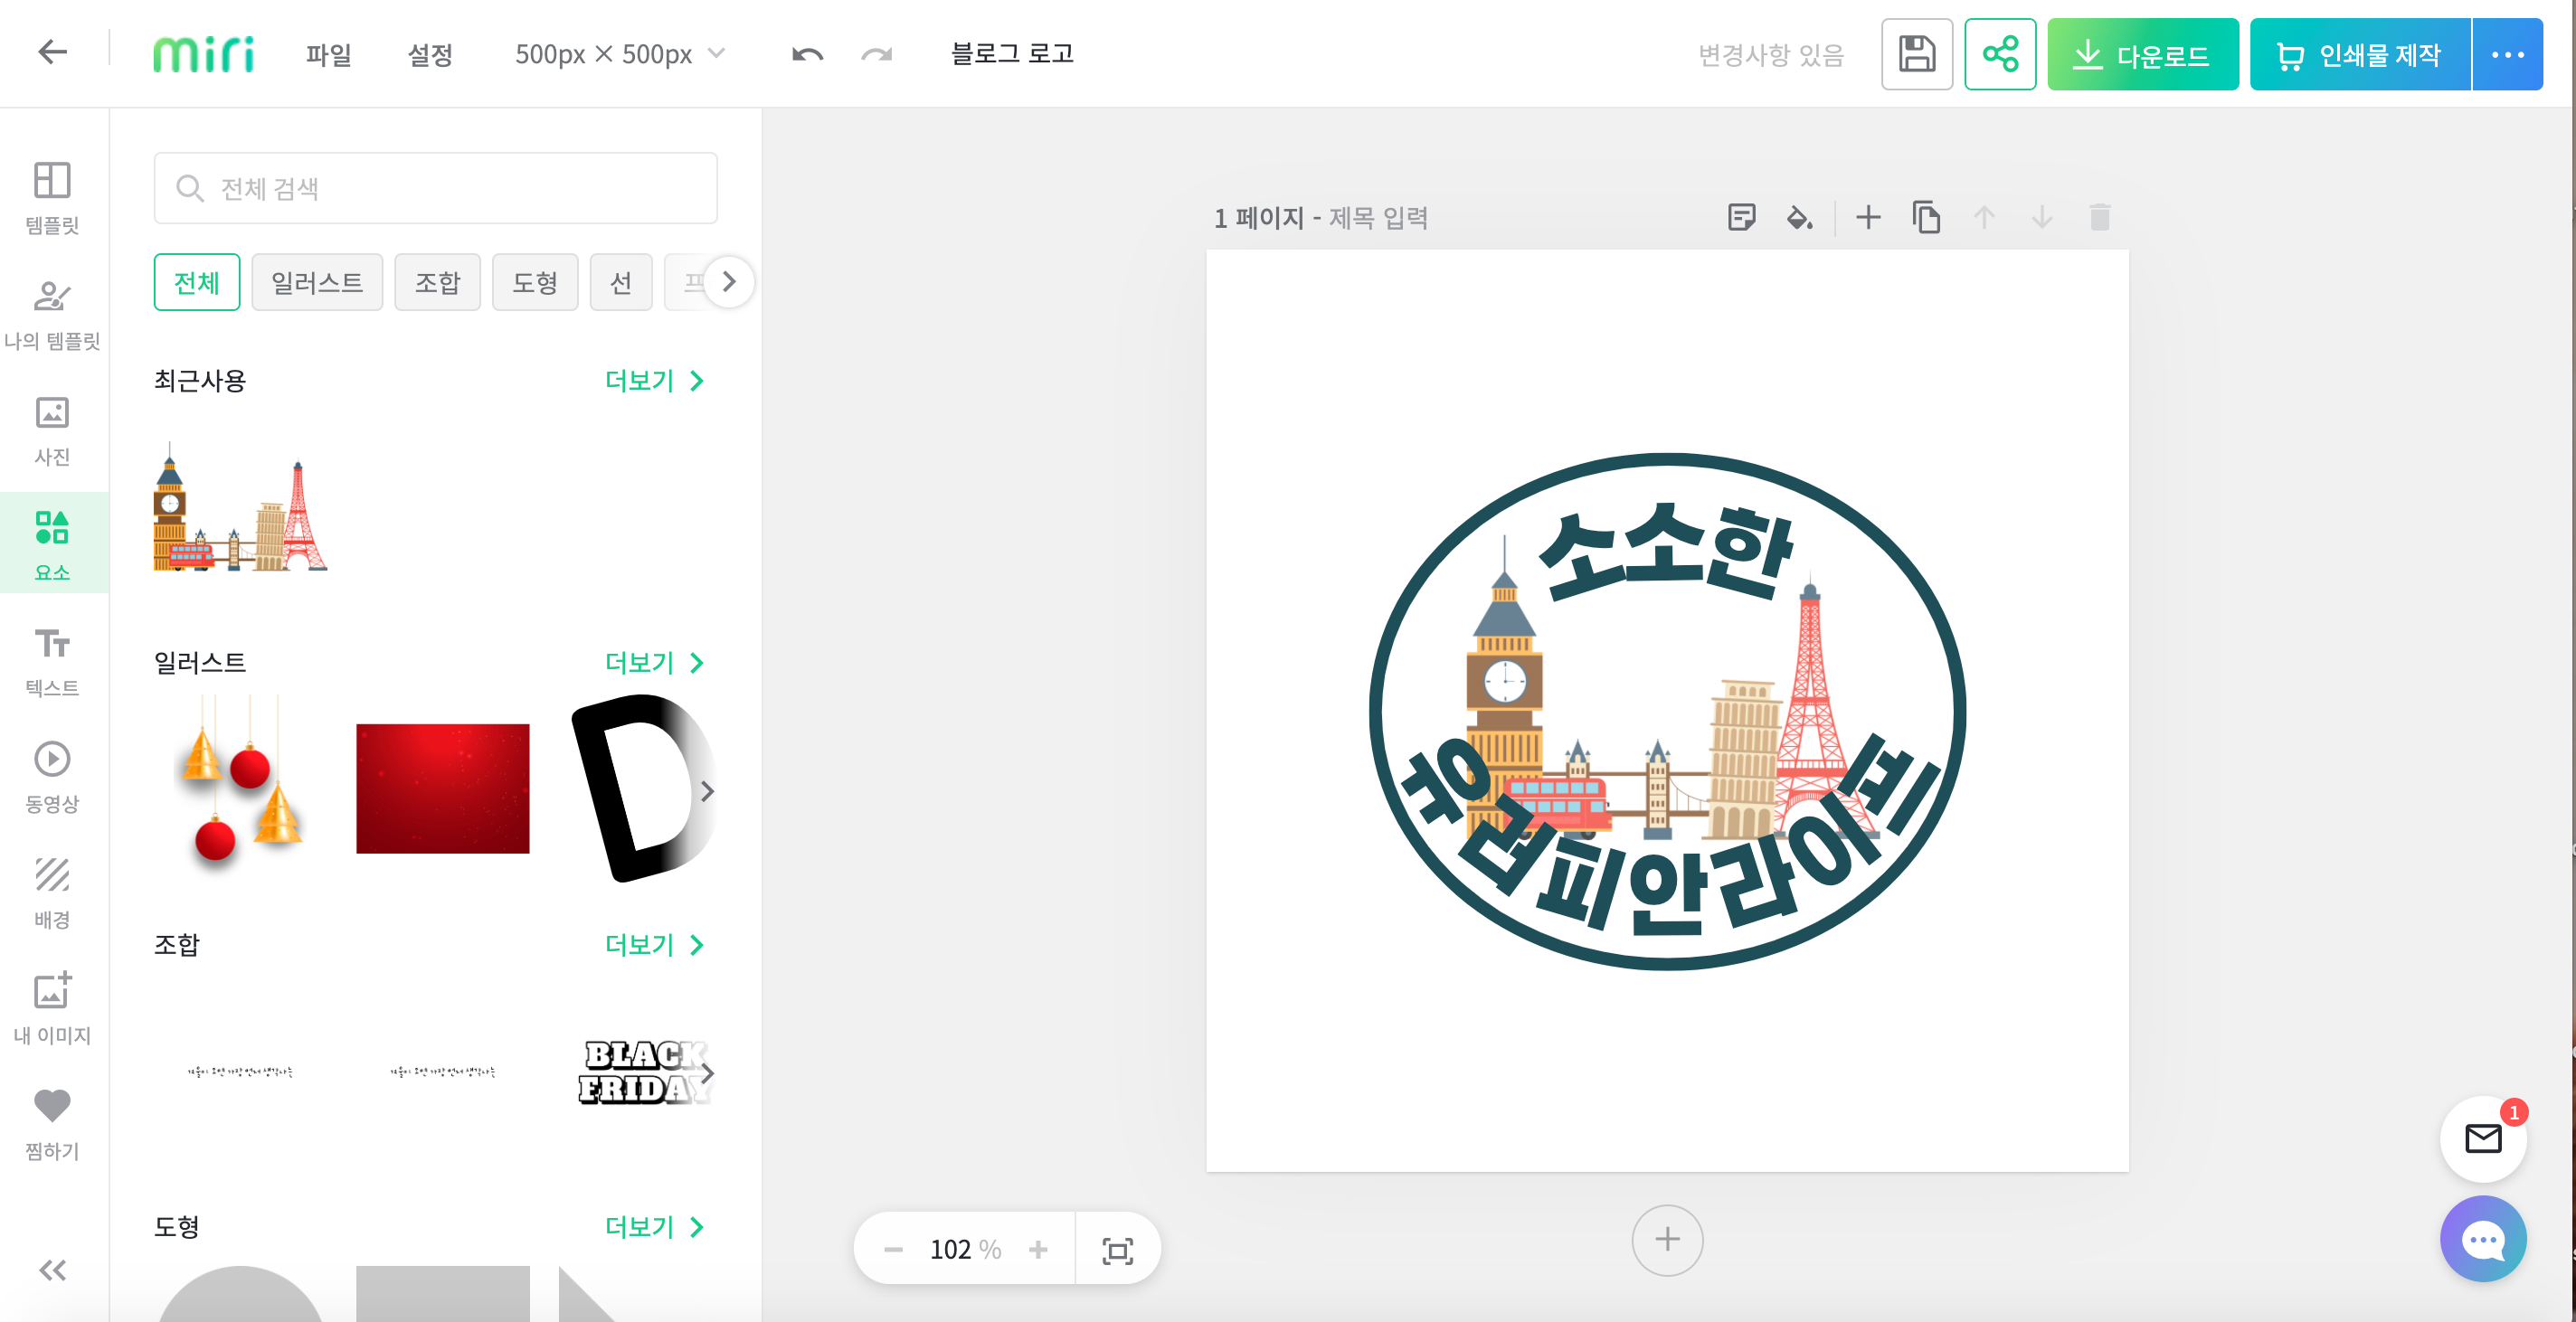2576x1322 pixels.
Task: Click the 다운로드 button
Action: [2142, 54]
